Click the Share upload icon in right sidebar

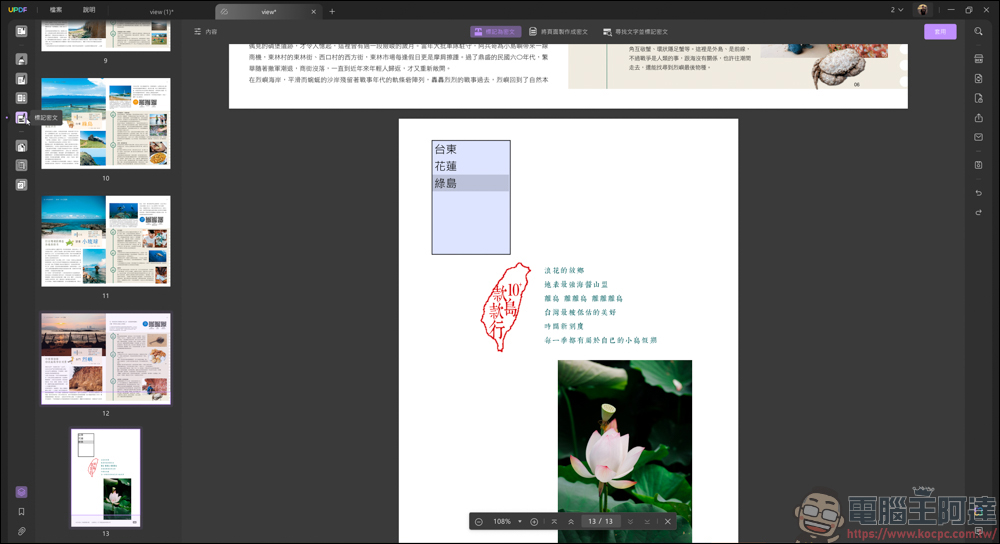coord(978,118)
